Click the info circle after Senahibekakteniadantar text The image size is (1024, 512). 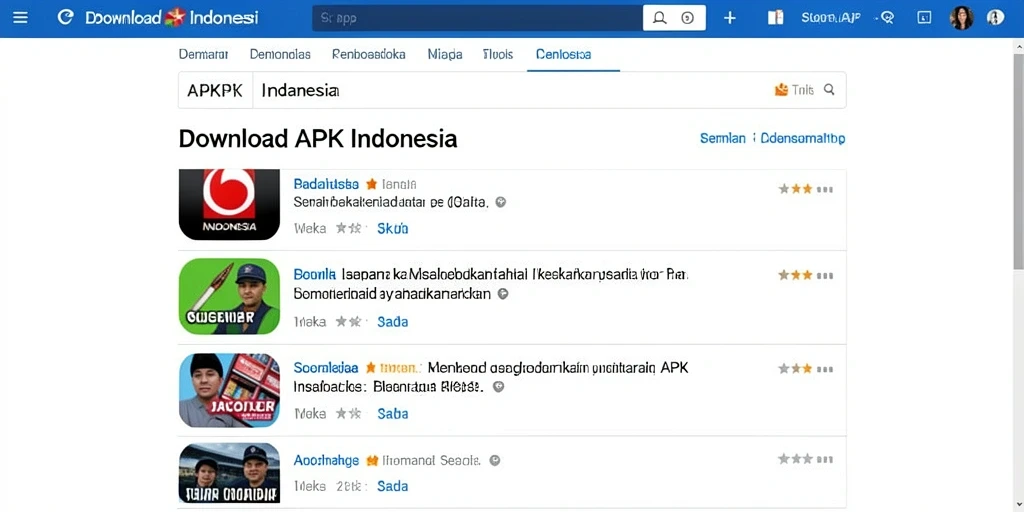[501, 202]
